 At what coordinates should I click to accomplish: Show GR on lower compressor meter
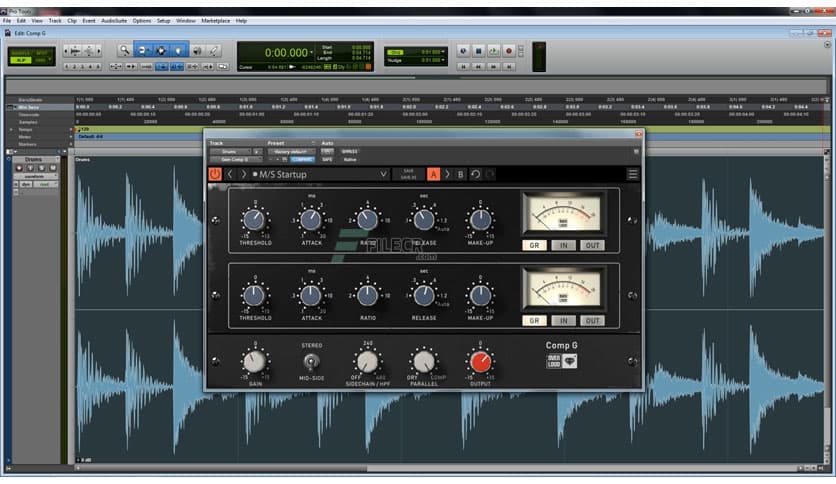coord(534,321)
